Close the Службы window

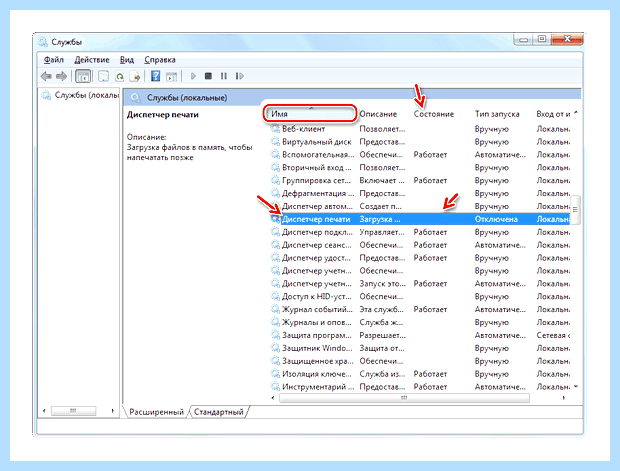(x=567, y=39)
